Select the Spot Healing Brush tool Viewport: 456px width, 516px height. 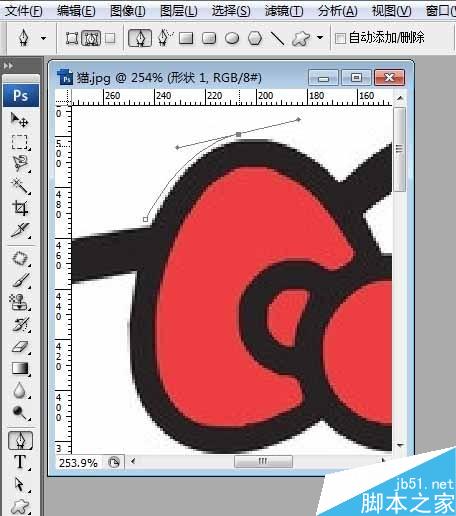pos(20,259)
